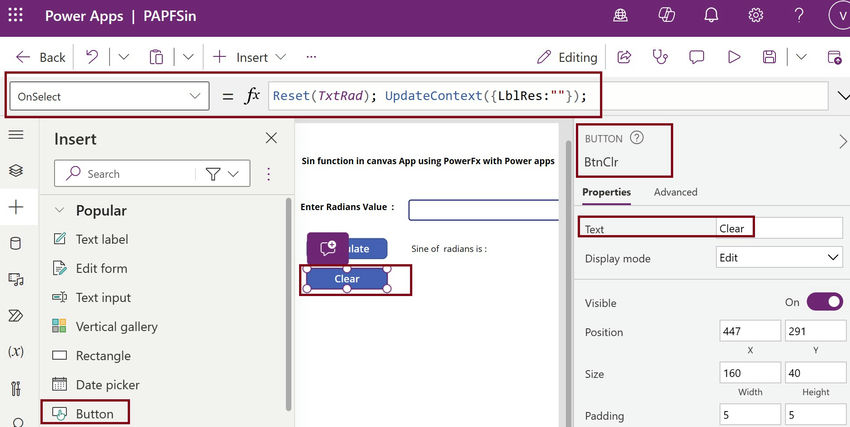Screen dimensions: 850x427
Task: Expand the undo dropdown chevron
Action: [124, 56]
